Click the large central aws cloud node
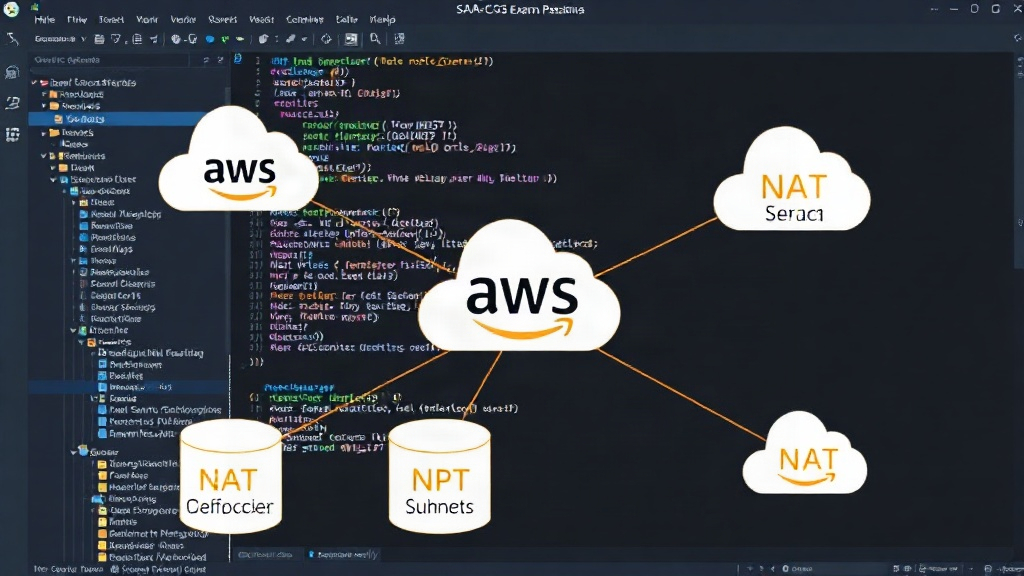 pyautogui.click(x=519, y=287)
